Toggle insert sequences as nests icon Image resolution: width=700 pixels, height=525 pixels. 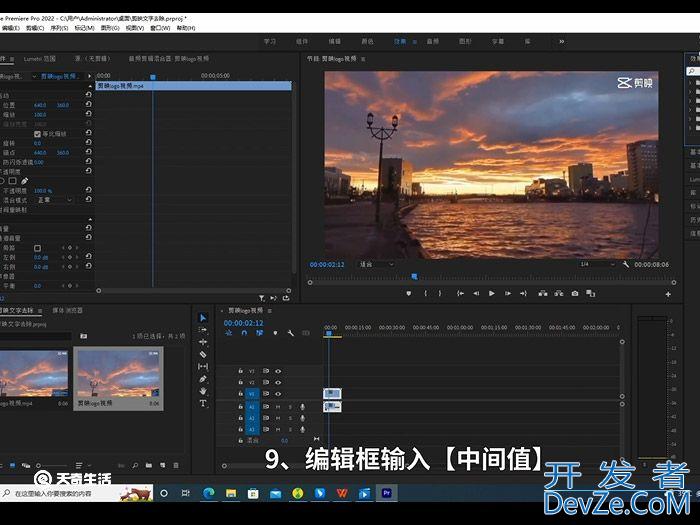point(229,333)
